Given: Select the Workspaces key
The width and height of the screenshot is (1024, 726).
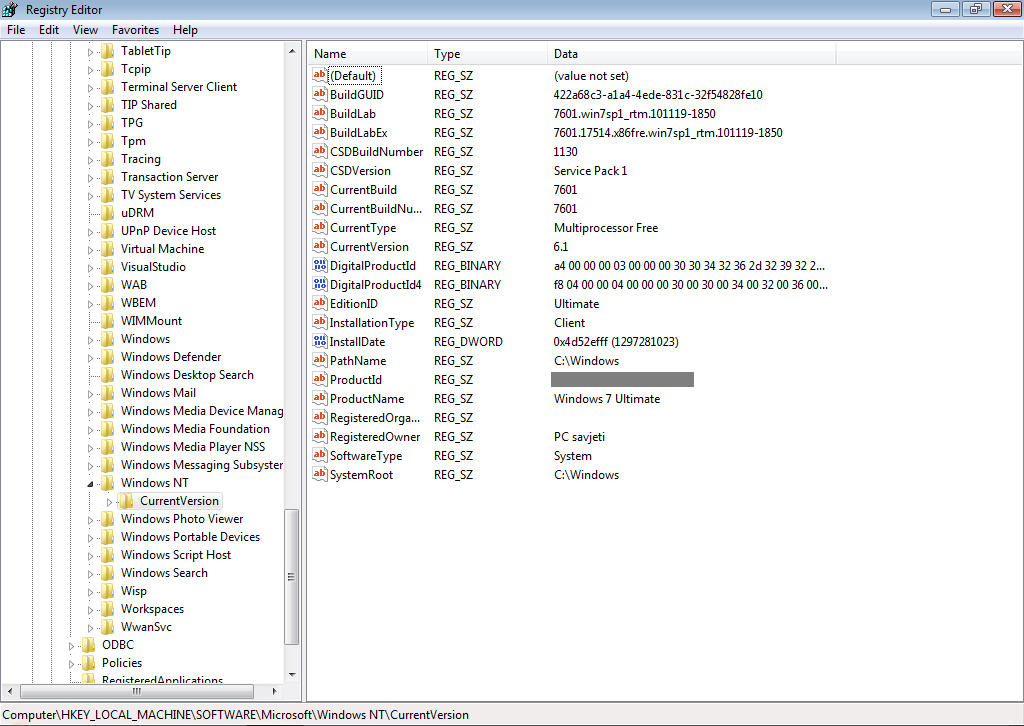Looking at the screenshot, I should coord(152,609).
